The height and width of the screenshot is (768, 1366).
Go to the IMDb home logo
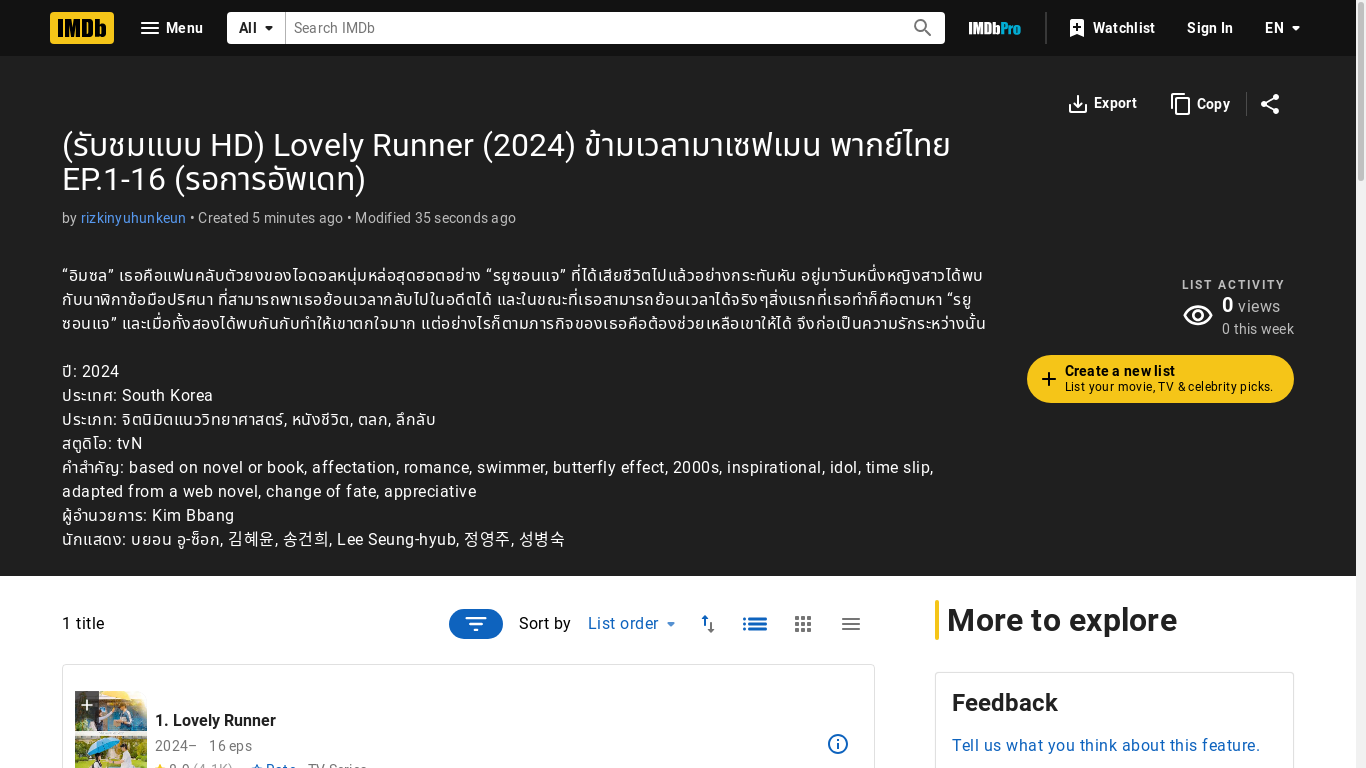(x=82, y=28)
